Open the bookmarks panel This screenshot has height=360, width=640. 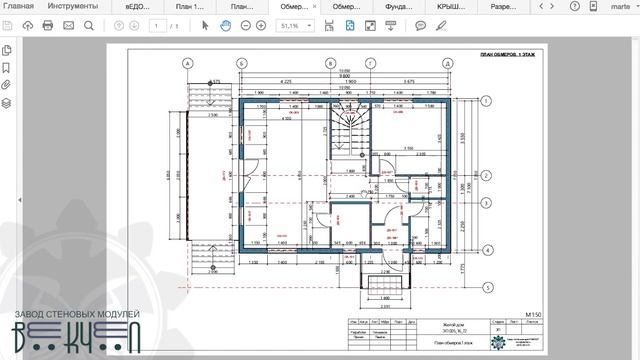(x=6, y=68)
